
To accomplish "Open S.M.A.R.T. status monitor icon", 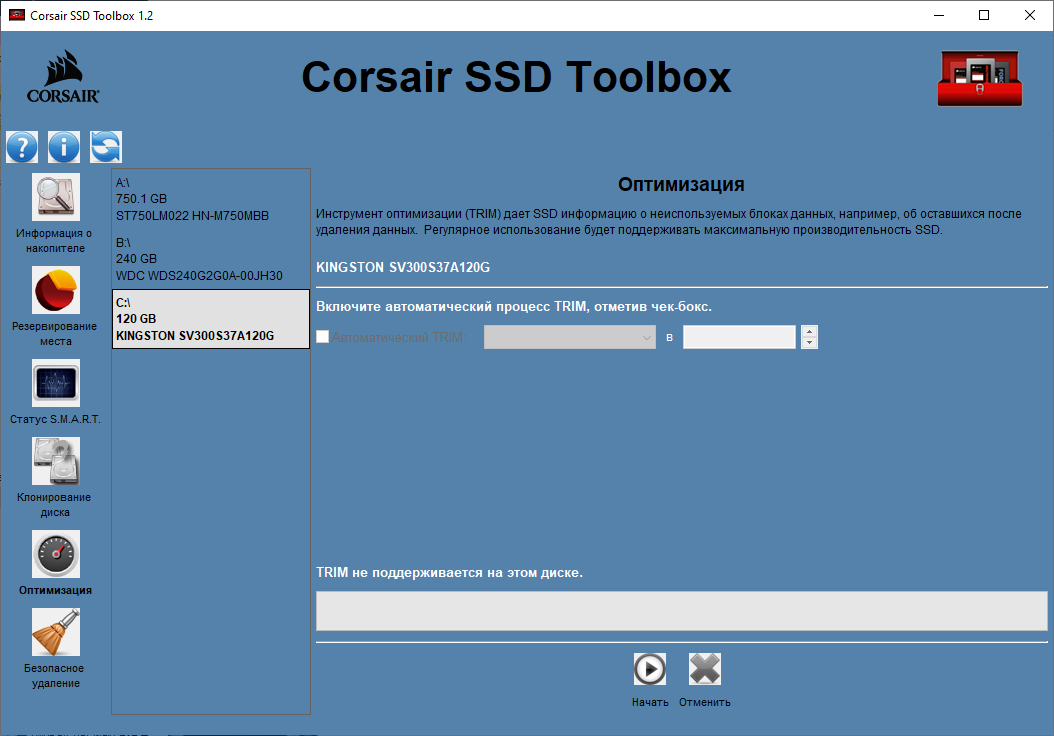I will (56, 382).
